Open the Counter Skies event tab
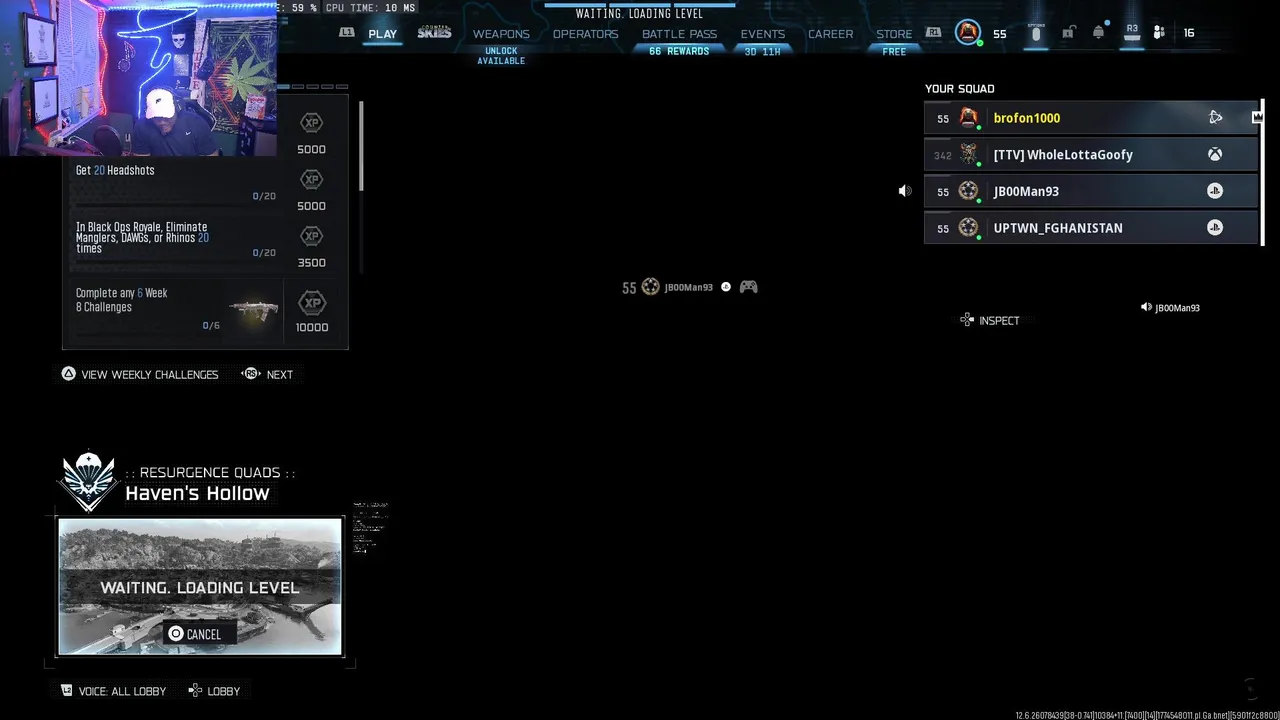Image resolution: width=1280 pixels, height=720 pixels. click(x=434, y=33)
